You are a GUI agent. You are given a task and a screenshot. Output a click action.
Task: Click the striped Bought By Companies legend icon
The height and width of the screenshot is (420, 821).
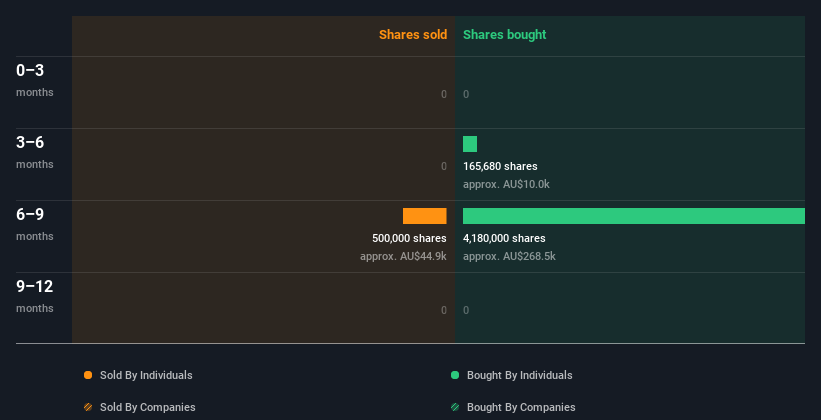[x=455, y=407]
